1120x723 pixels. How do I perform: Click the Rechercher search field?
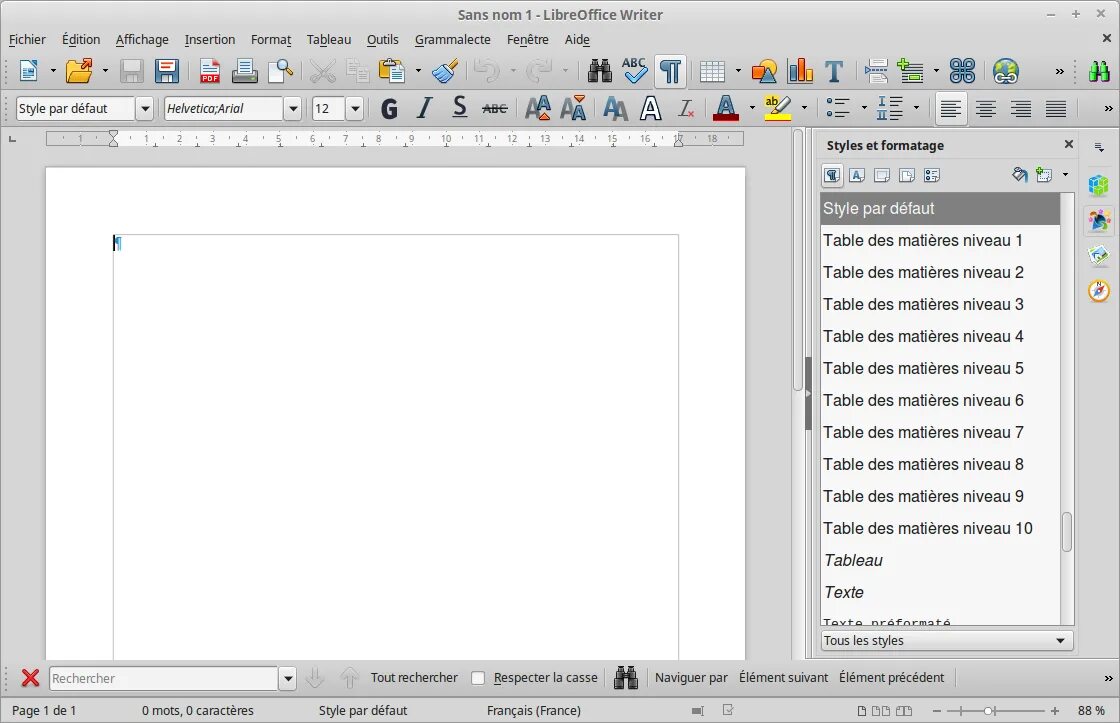164,678
